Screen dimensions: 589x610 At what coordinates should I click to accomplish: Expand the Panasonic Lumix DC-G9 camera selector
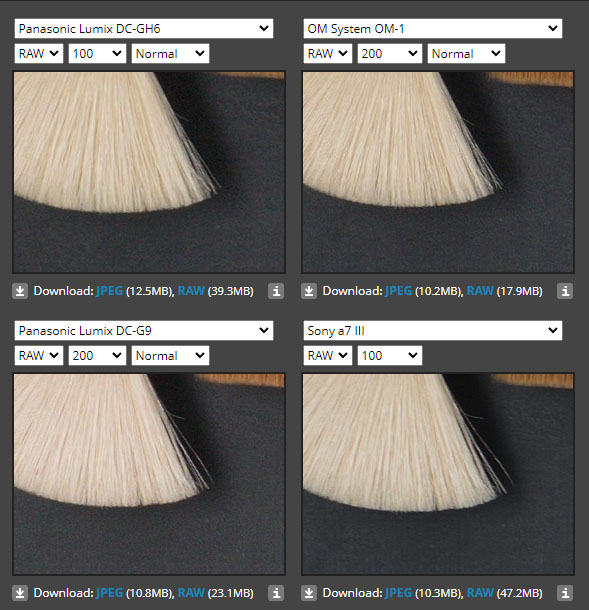[144, 331]
